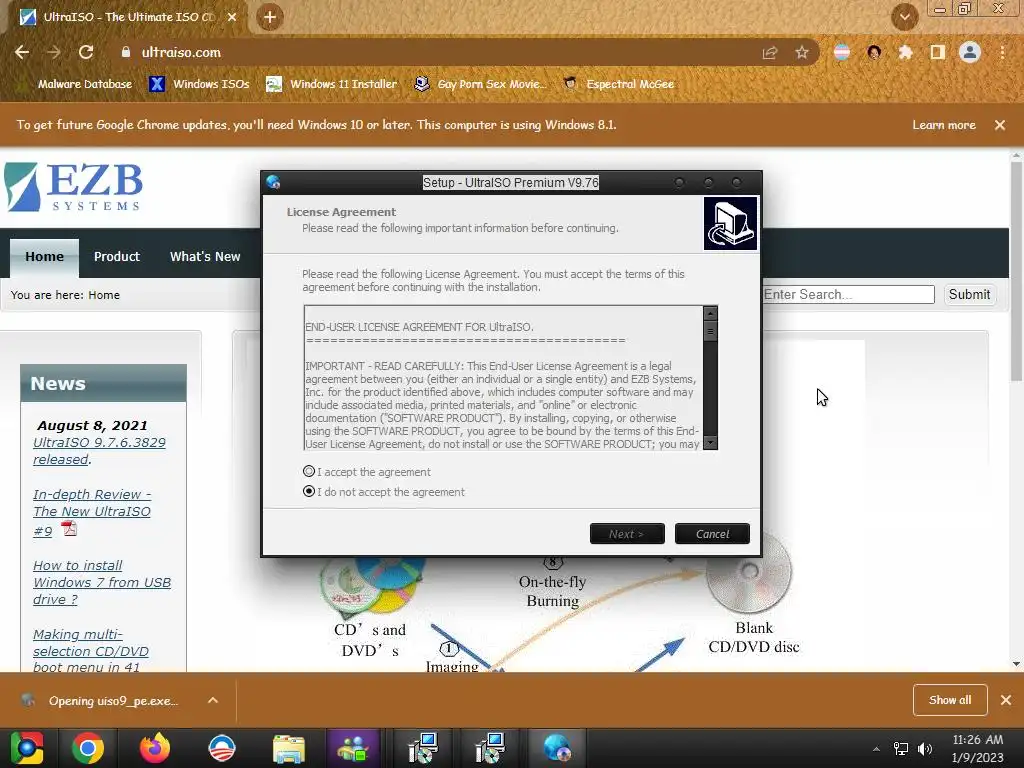Screen dimensions: 1024x768
Task: Expand the uiso9_pe.exe download options chevron
Action: 213,700
